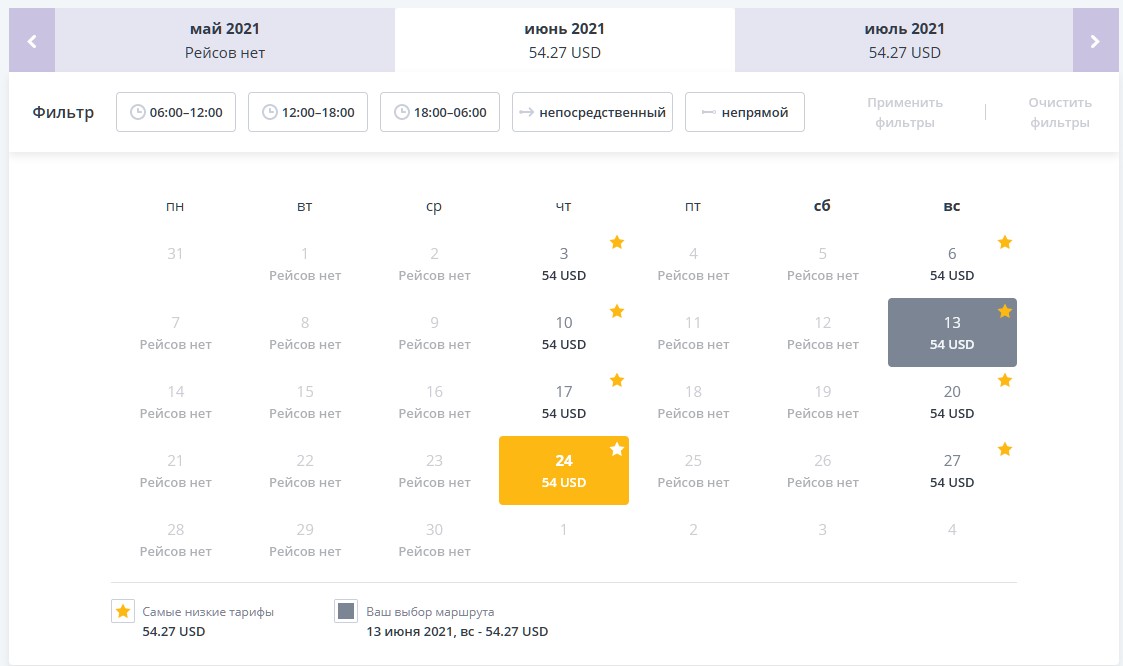
Task: Select the highlighted June 24 date
Action: (x=563, y=471)
